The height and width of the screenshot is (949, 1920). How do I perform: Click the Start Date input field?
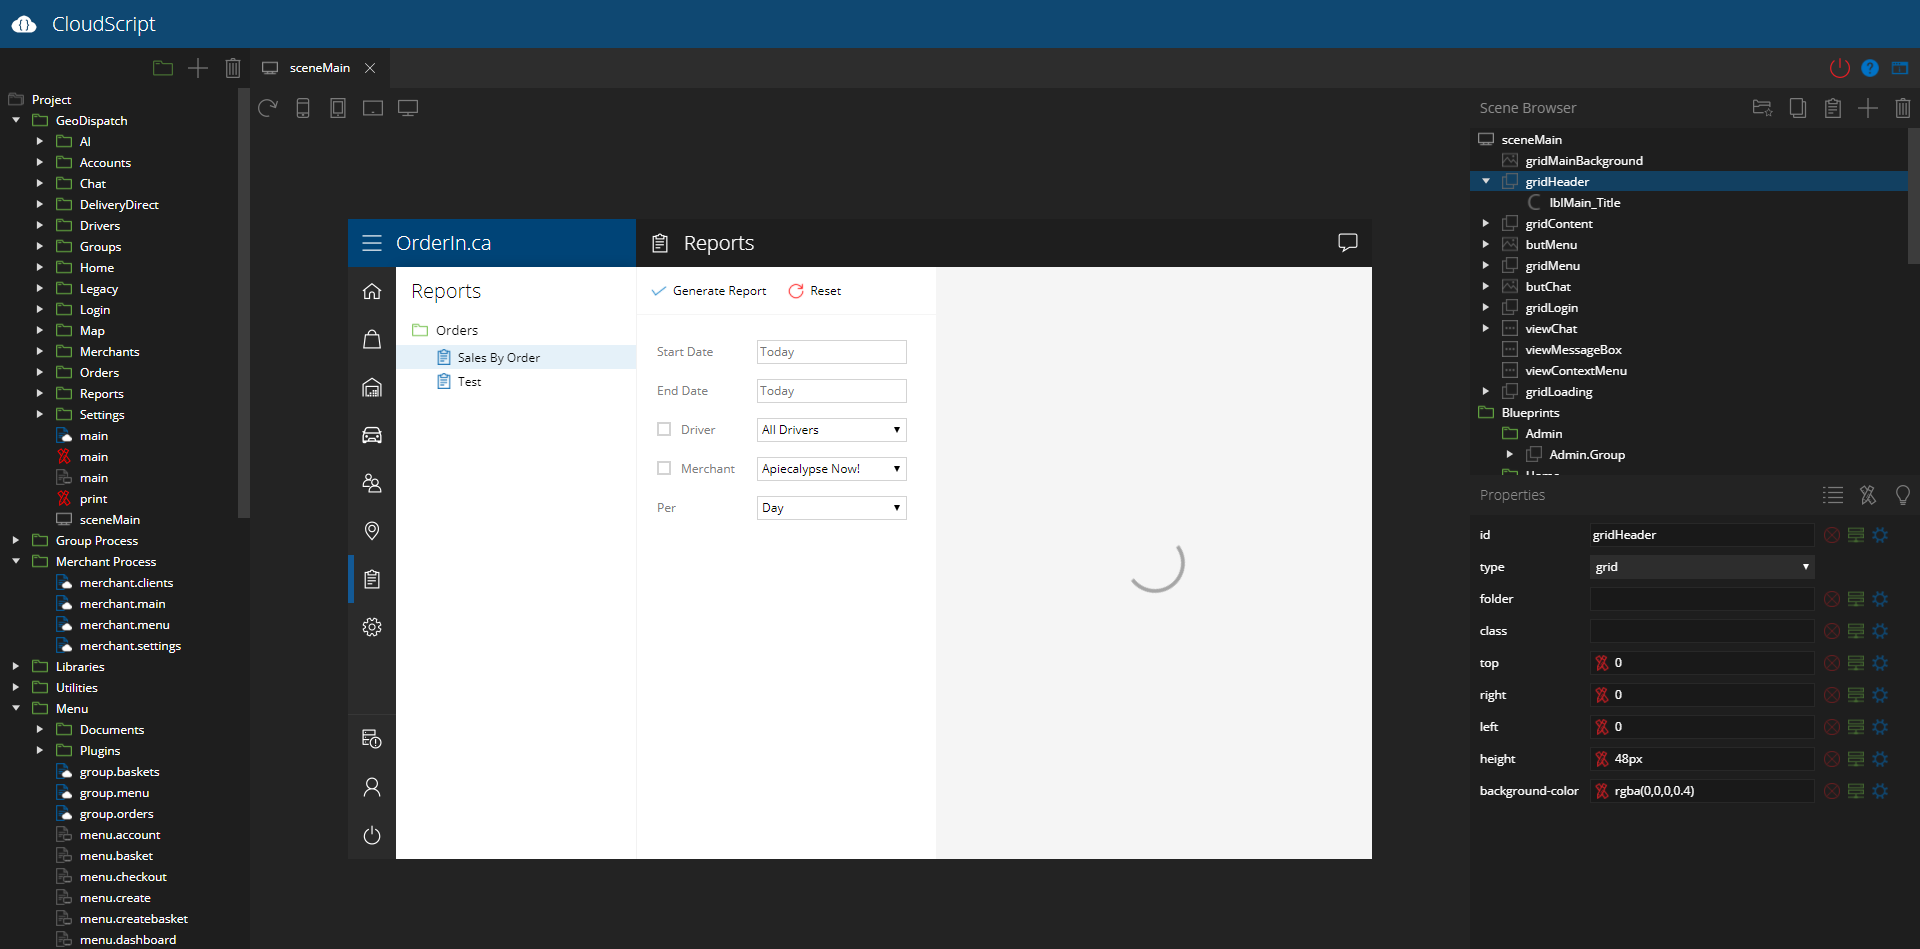[831, 352]
